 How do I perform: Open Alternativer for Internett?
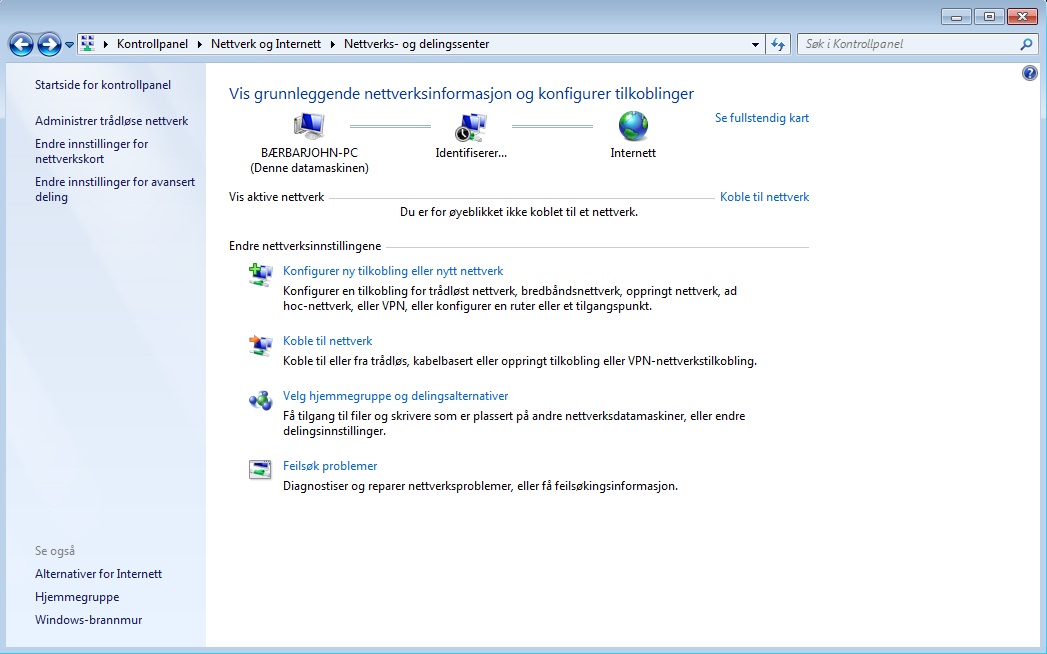coord(98,574)
